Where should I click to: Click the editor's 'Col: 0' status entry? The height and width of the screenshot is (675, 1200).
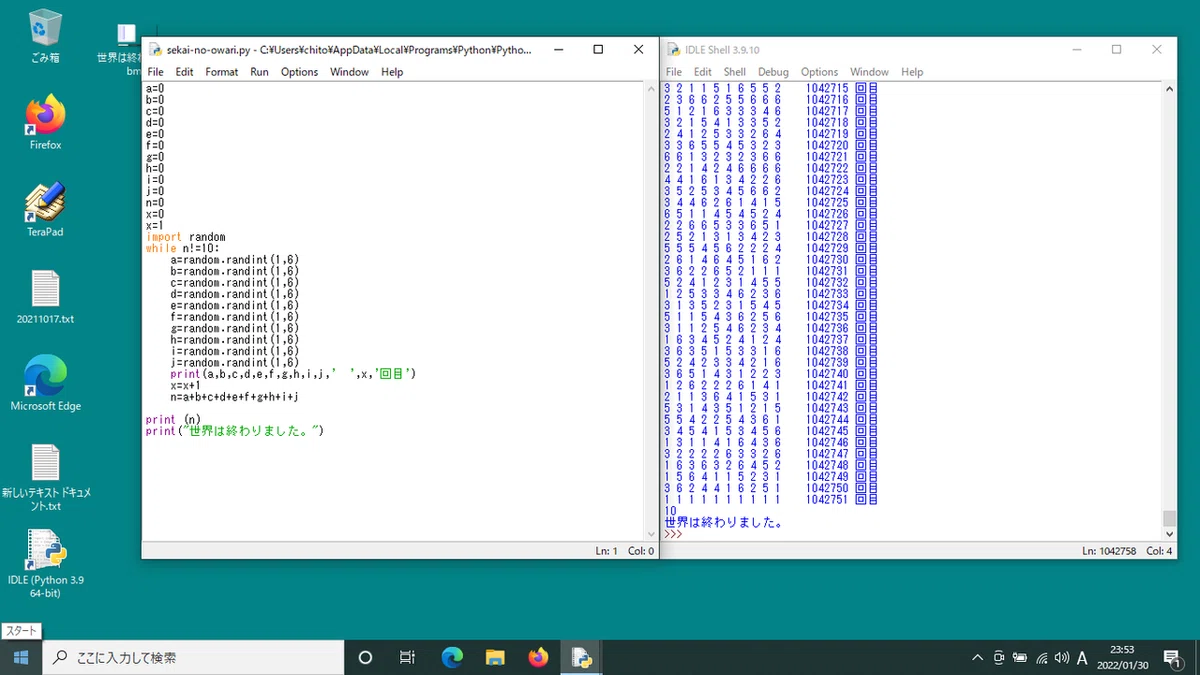coord(641,551)
